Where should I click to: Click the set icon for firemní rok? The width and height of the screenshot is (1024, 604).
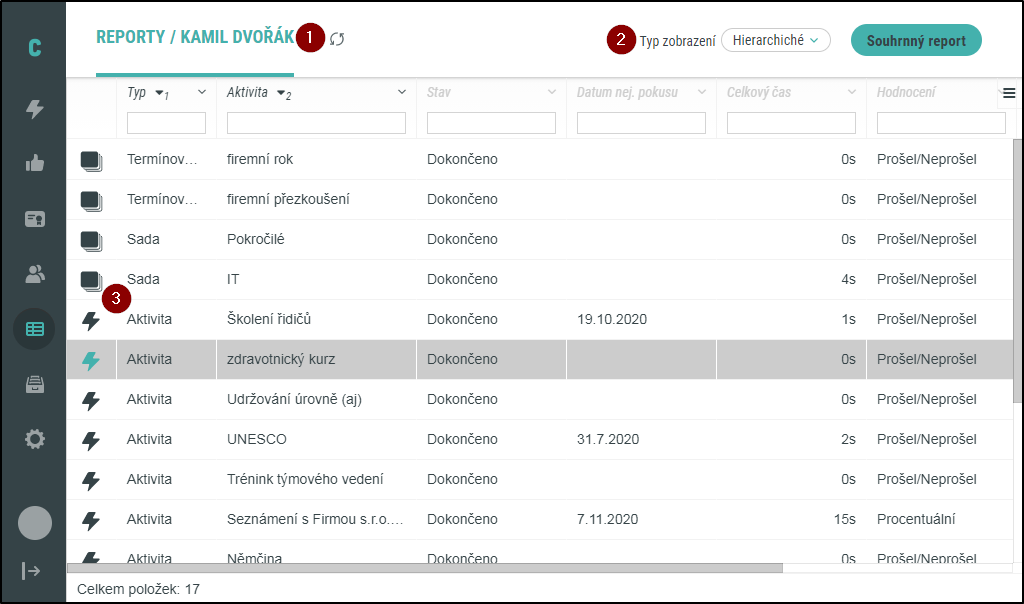click(x=91, y=160)
